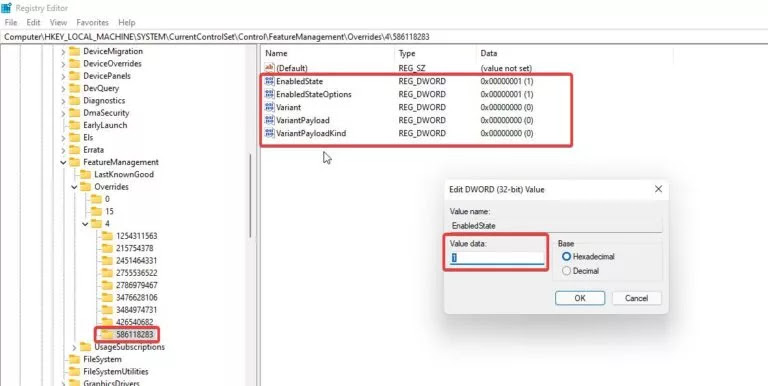The width and height of the screenshot is (768, 386).
Task: Select the 586118283 folder icon
Action: pos(107,334)
